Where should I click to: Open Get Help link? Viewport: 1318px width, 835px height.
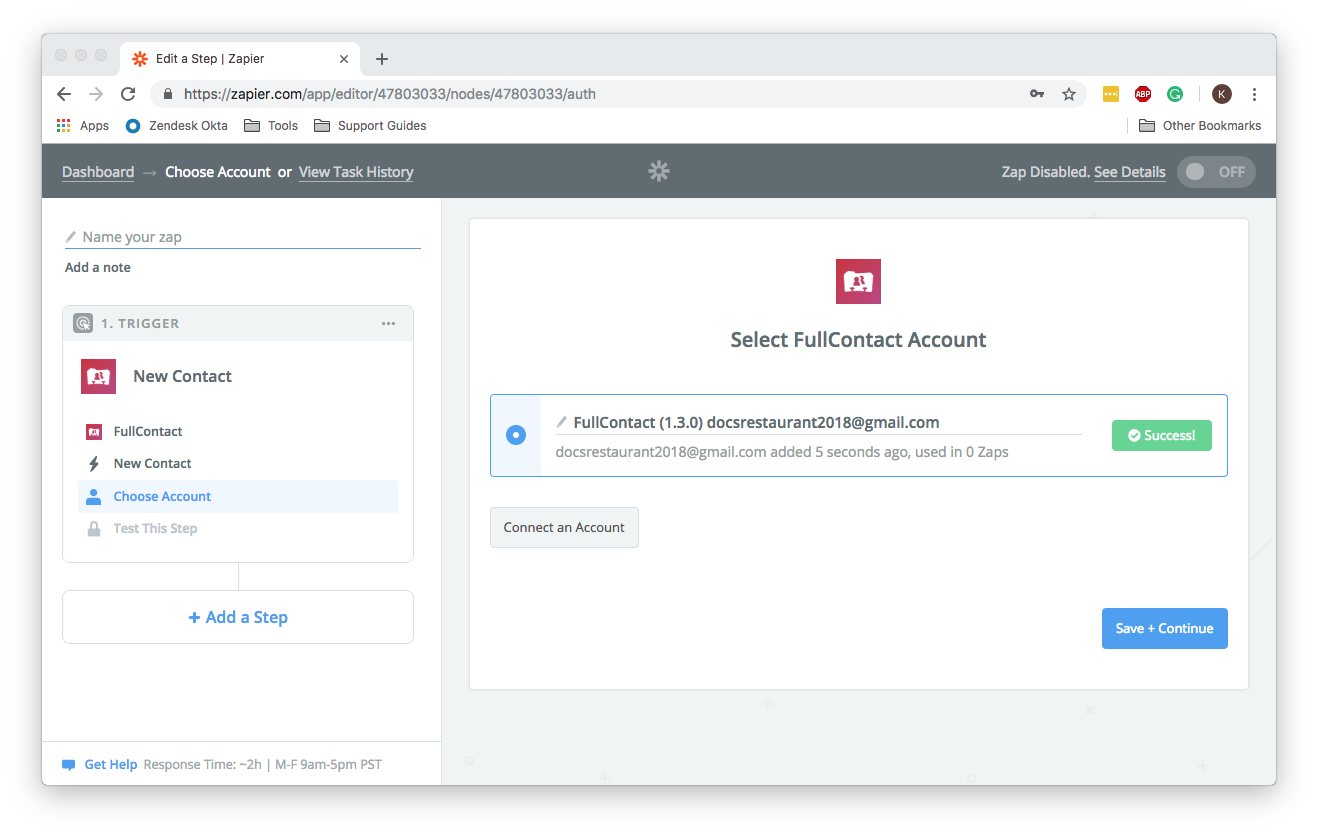[x=111, y=764]
